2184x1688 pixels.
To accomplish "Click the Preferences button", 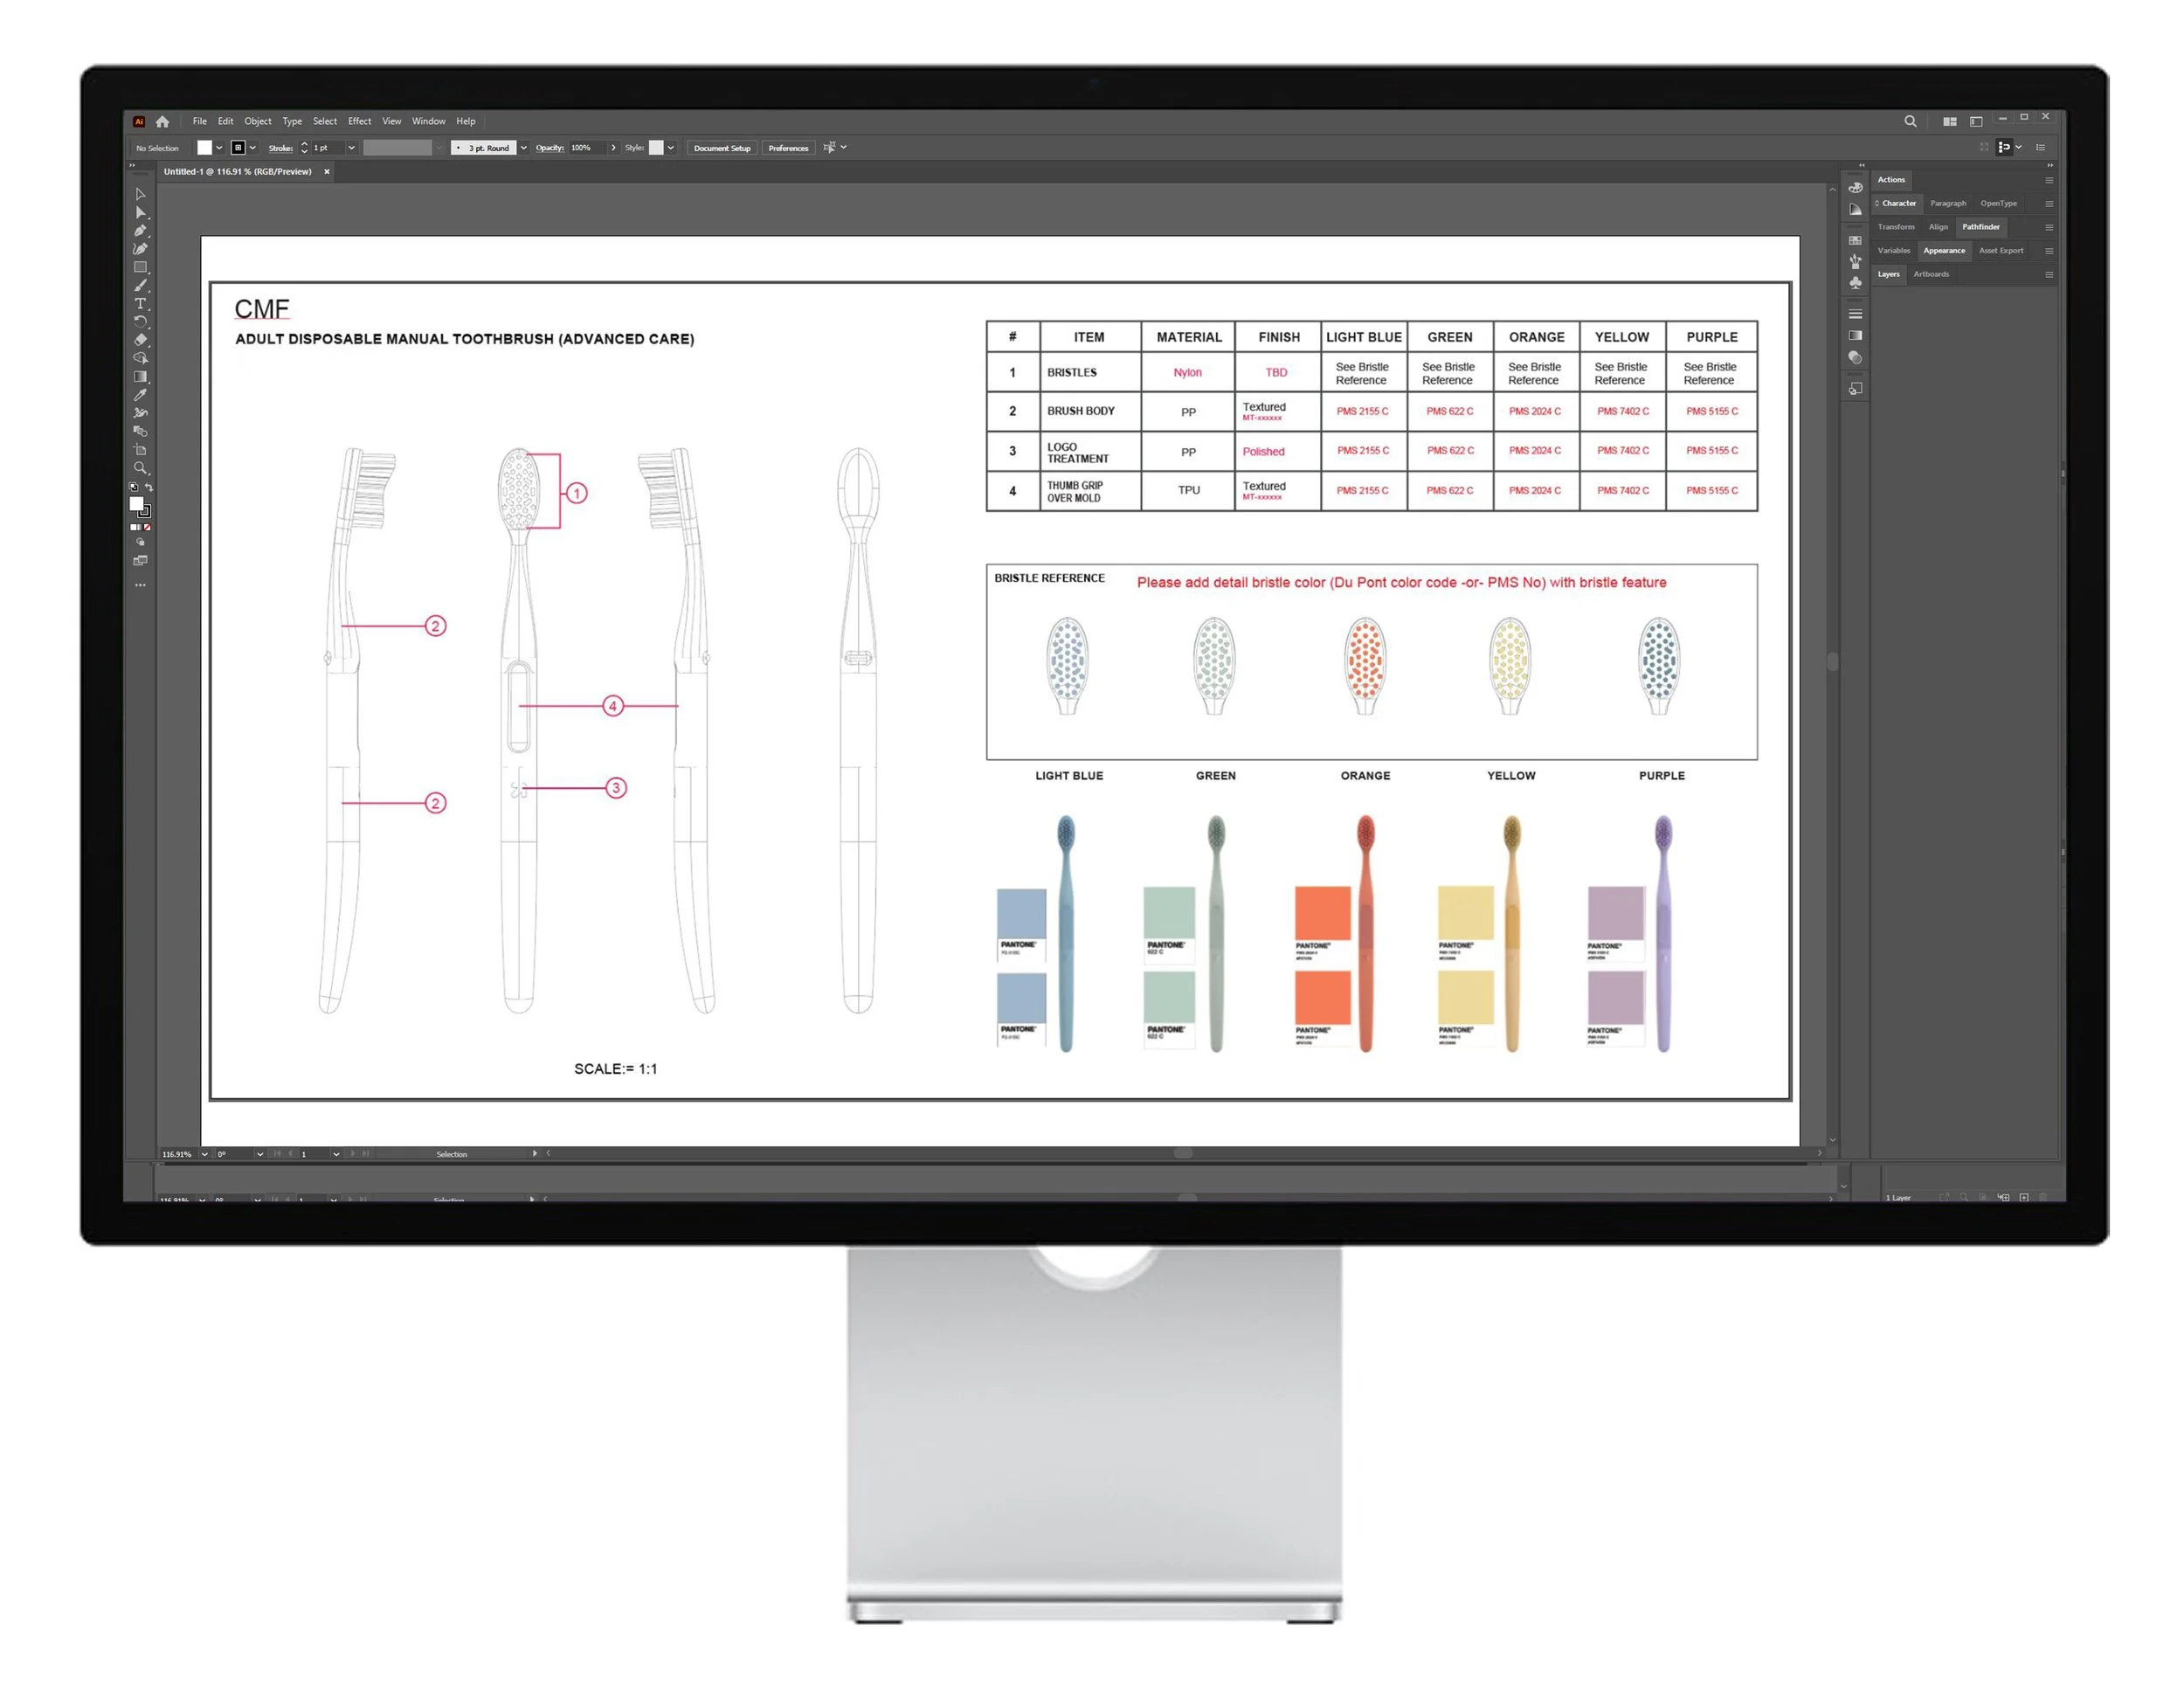I will click(788, 148).
